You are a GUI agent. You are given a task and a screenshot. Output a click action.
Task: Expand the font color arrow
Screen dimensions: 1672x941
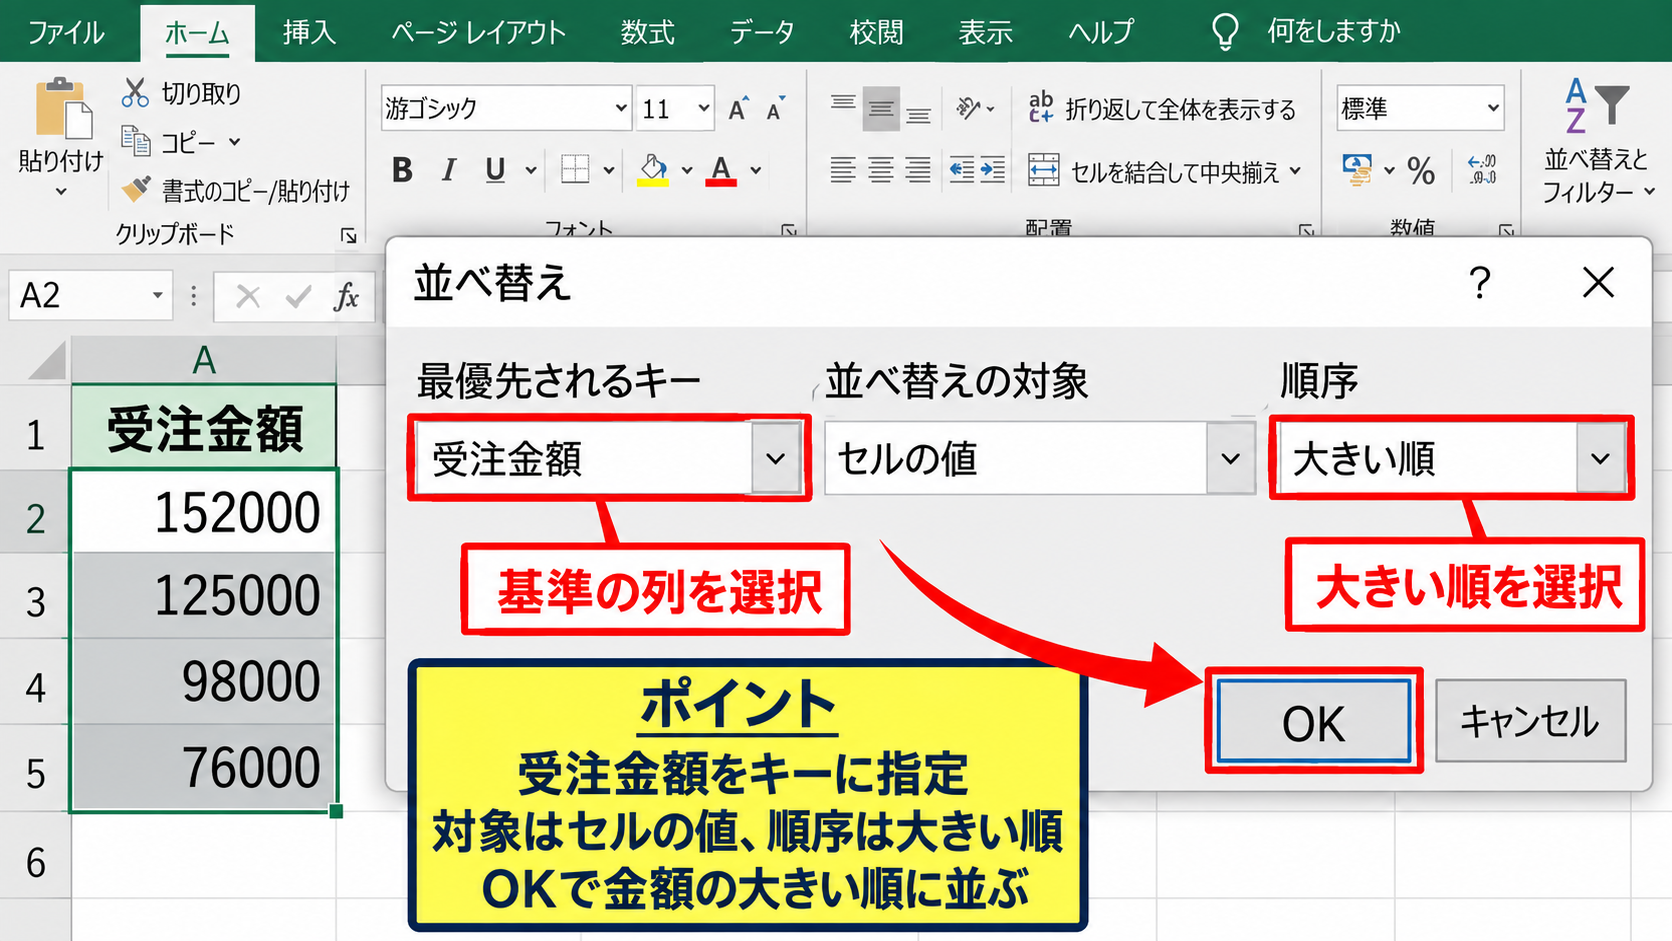pyautogui.click(x=756, y=170)
